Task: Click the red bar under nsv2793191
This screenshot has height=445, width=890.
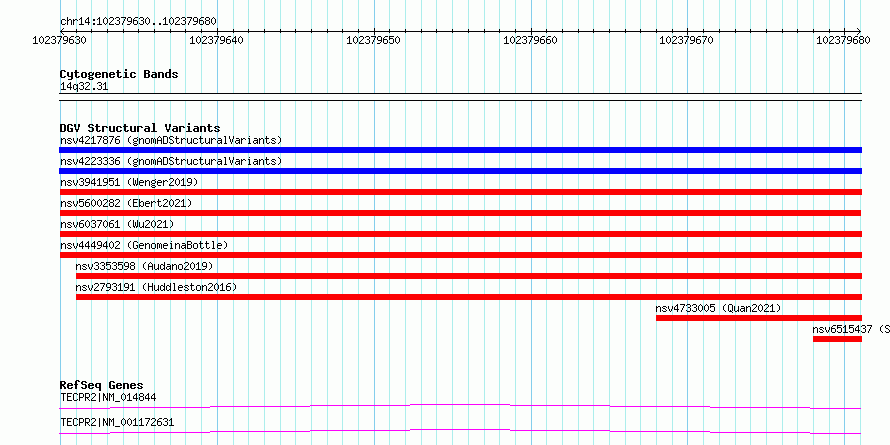Action: click(x=469, y=297)
